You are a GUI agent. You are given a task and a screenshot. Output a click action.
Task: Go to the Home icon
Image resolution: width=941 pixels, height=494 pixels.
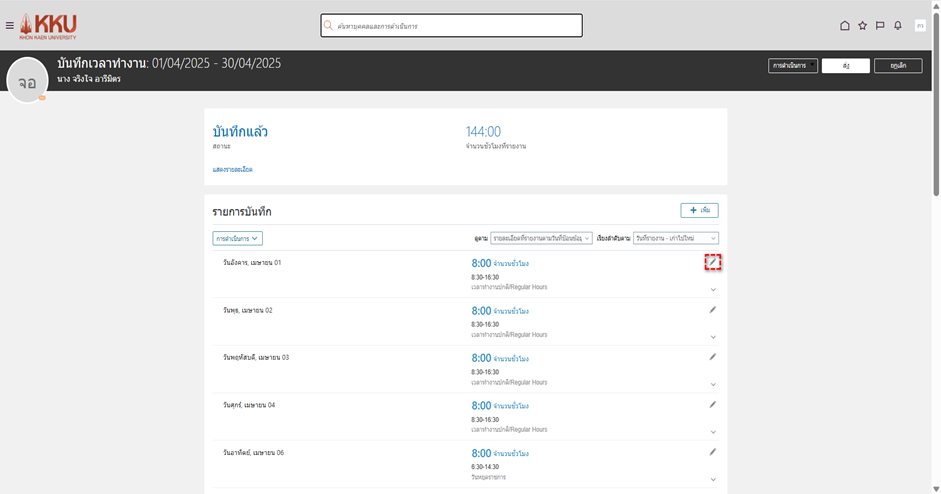pyautogui.click(x=845, y=26)
